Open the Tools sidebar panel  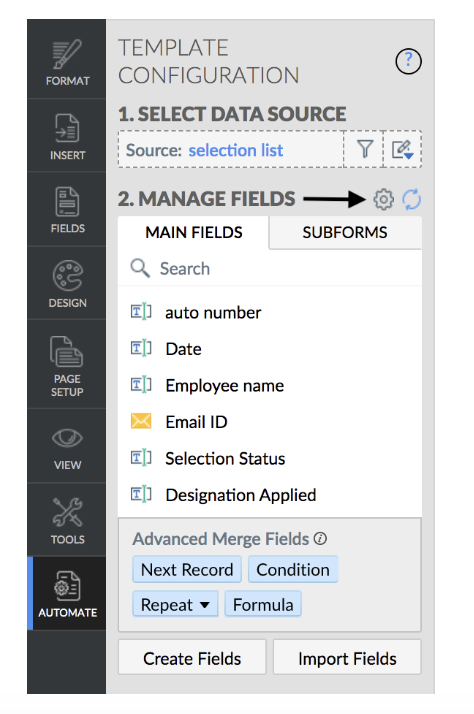coord(67,520)
